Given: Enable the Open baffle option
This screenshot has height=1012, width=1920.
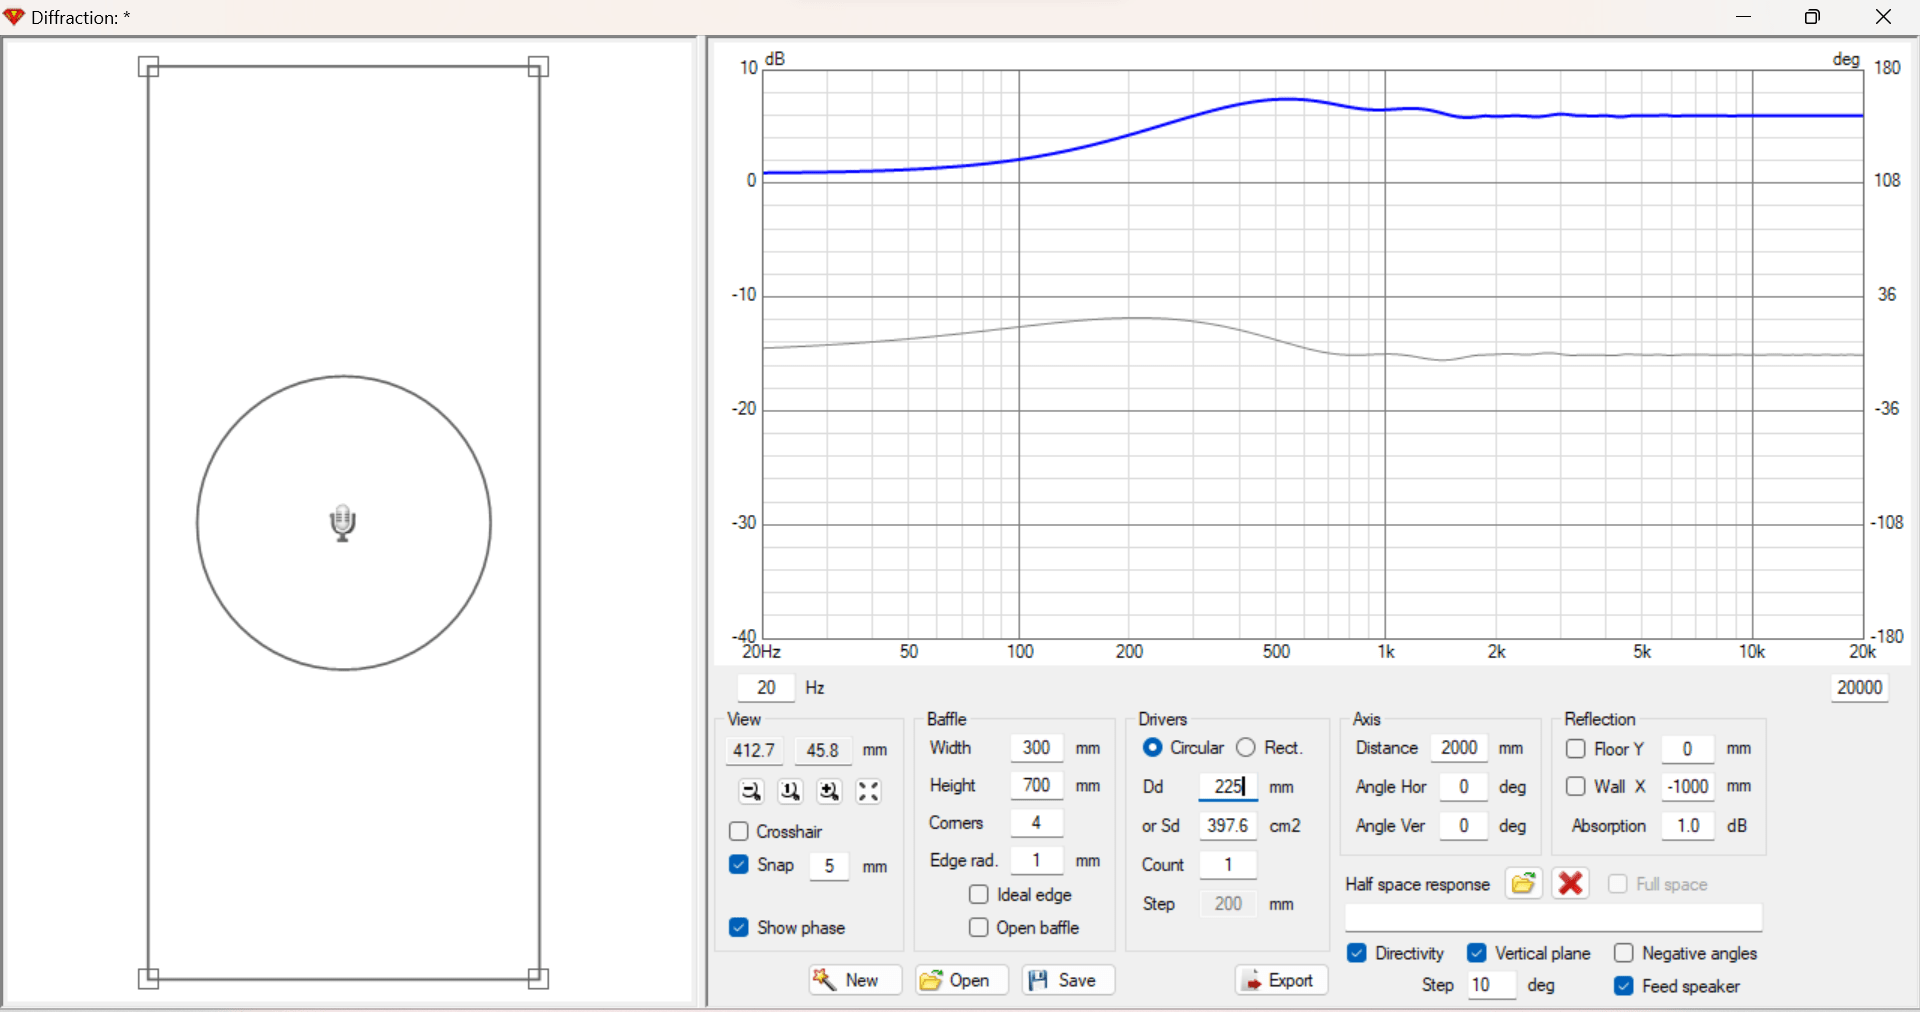Looking at the screenshot, I should pyautogui.click(x=979, y=927).
